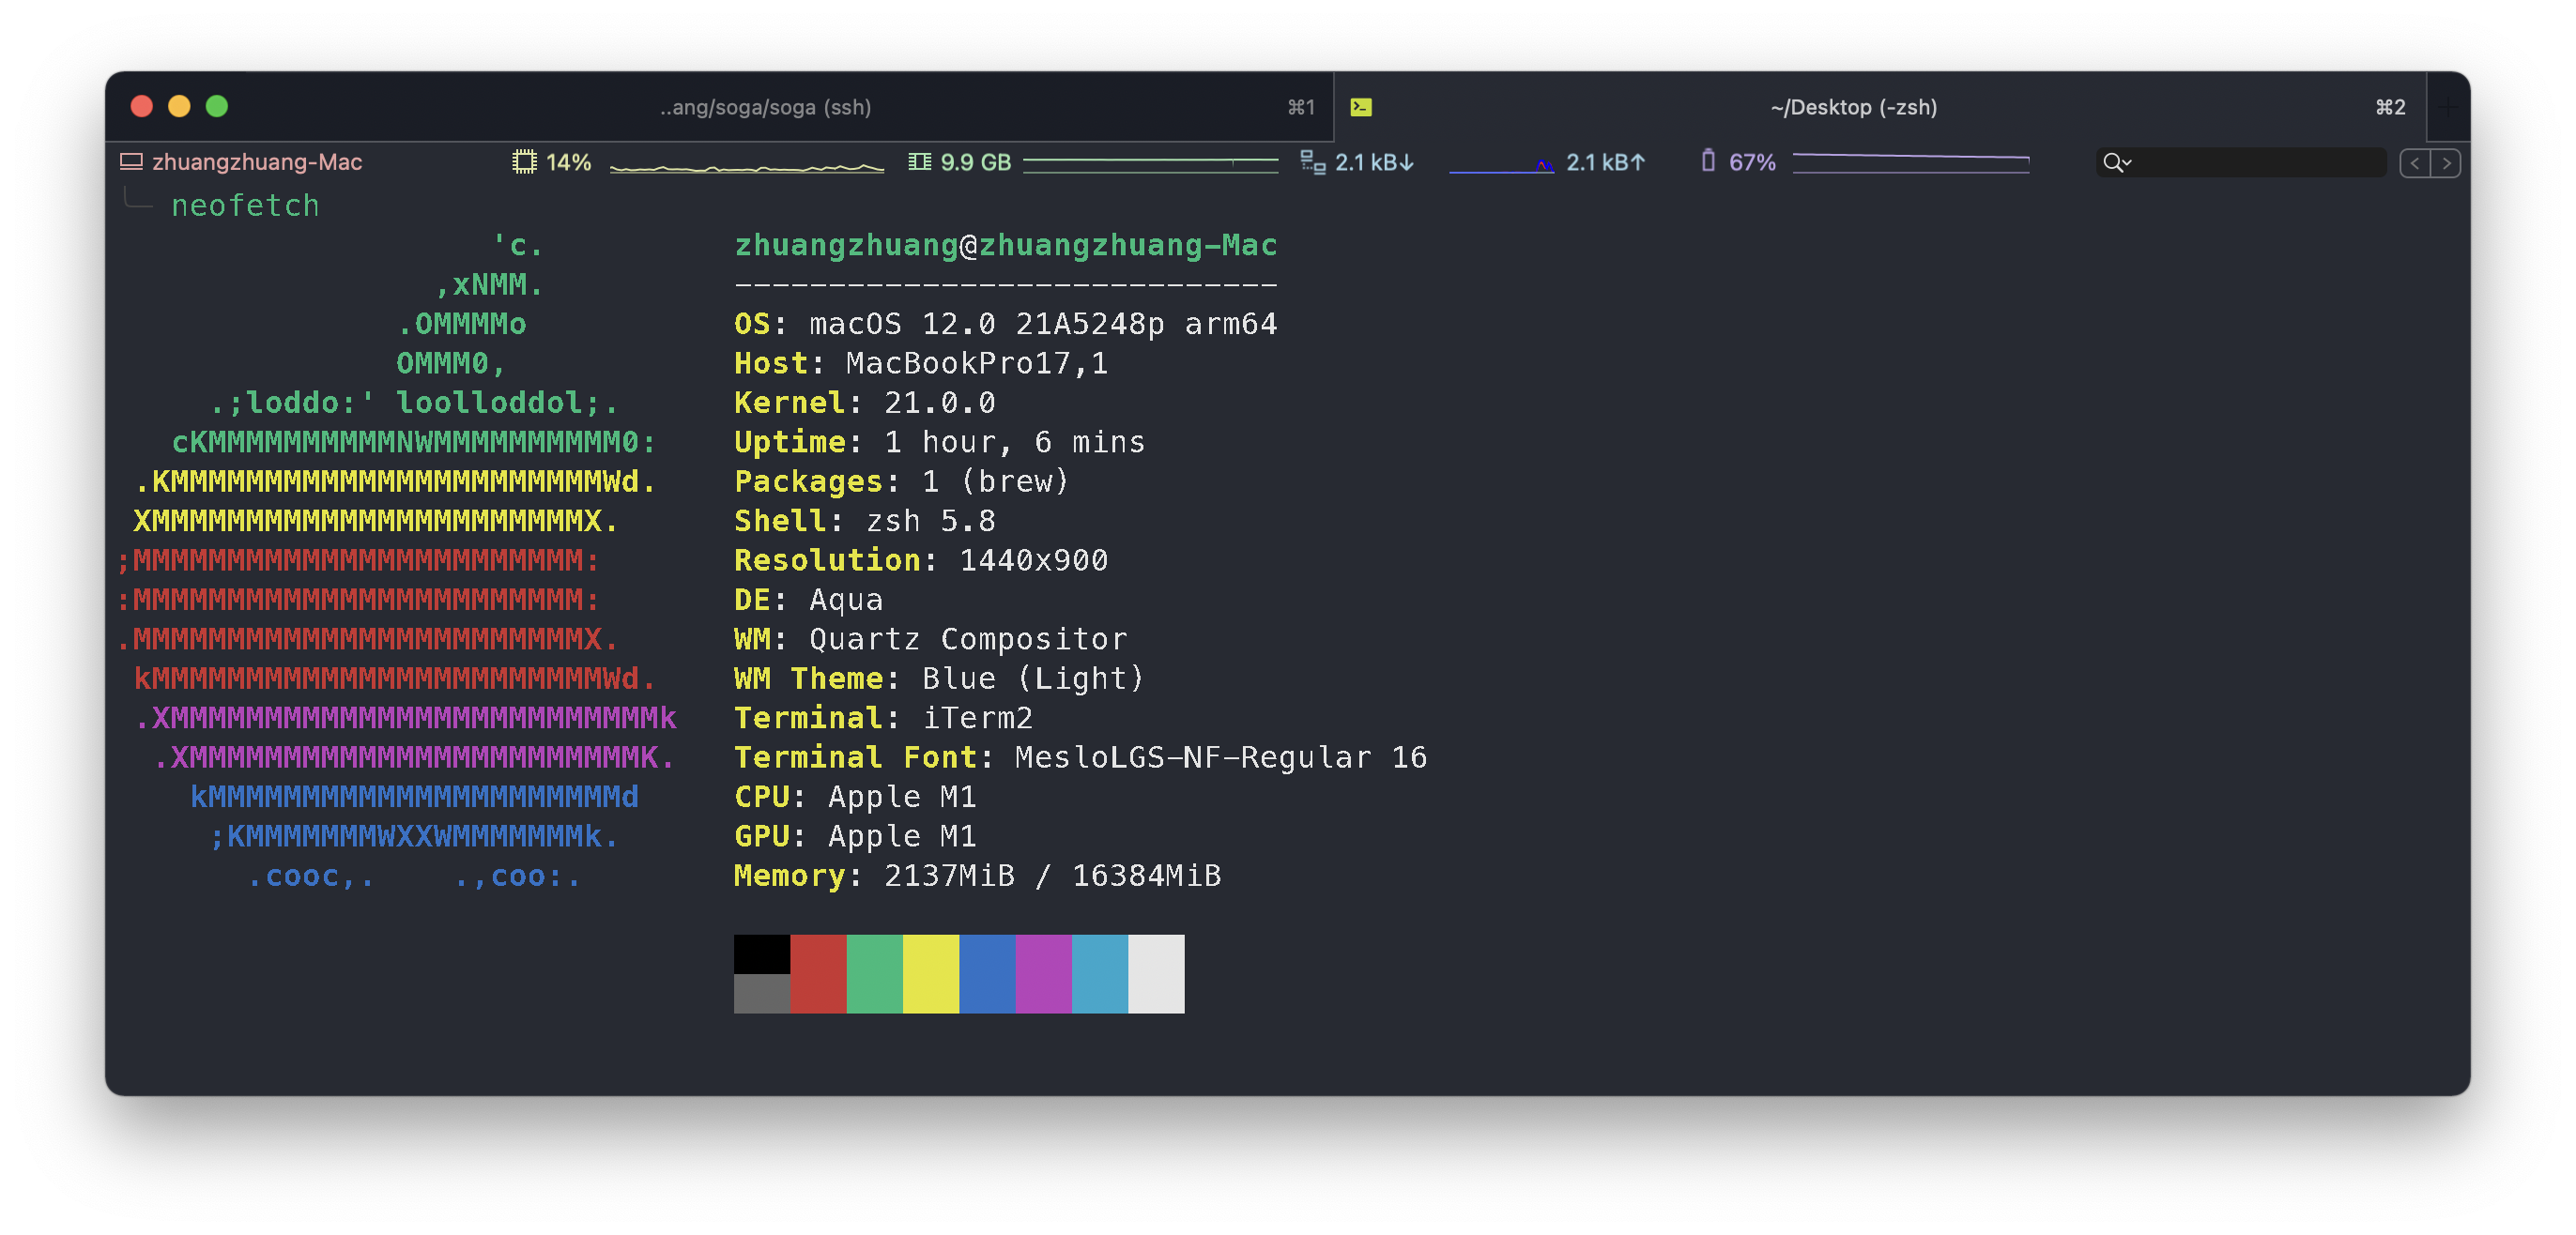Click the WM: Quartz Compositor line

point(930,639)
